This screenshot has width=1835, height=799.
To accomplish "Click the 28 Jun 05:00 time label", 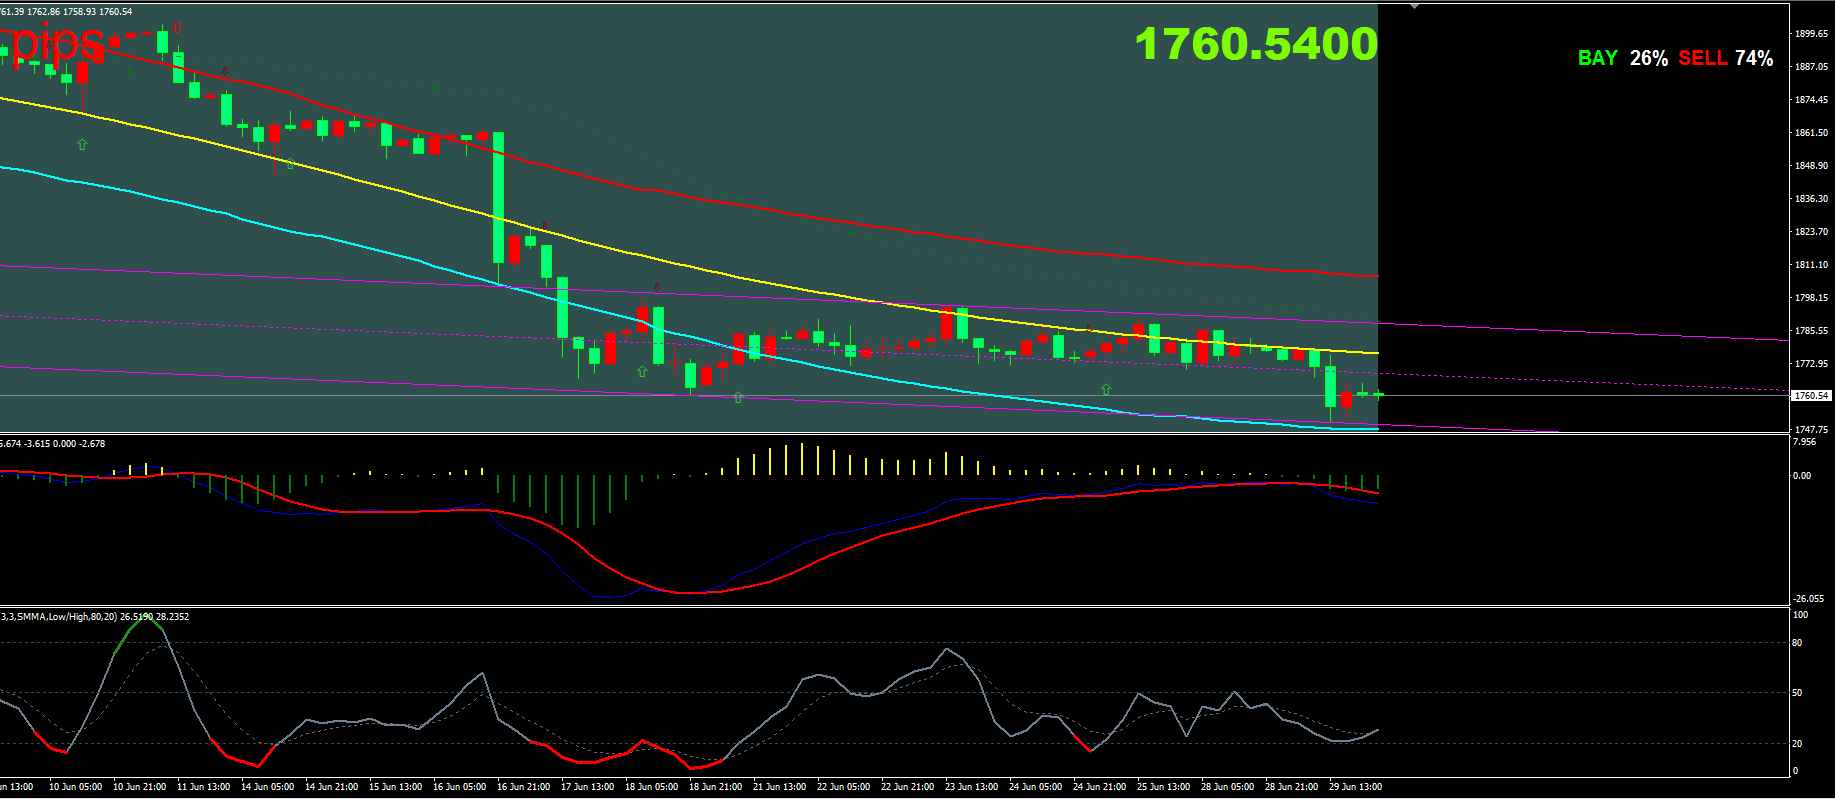I will coord(1227,787).
